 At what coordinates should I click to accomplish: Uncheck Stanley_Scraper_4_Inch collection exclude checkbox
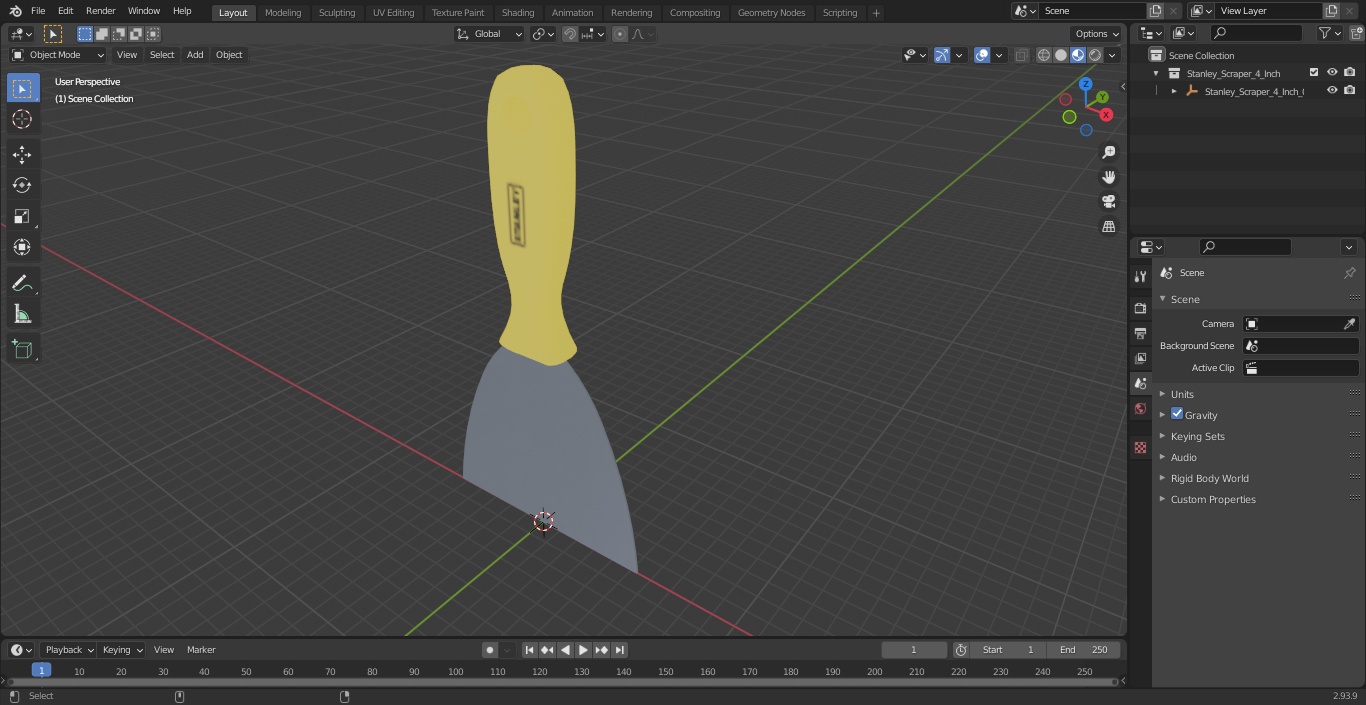[x=1314, y=73]
